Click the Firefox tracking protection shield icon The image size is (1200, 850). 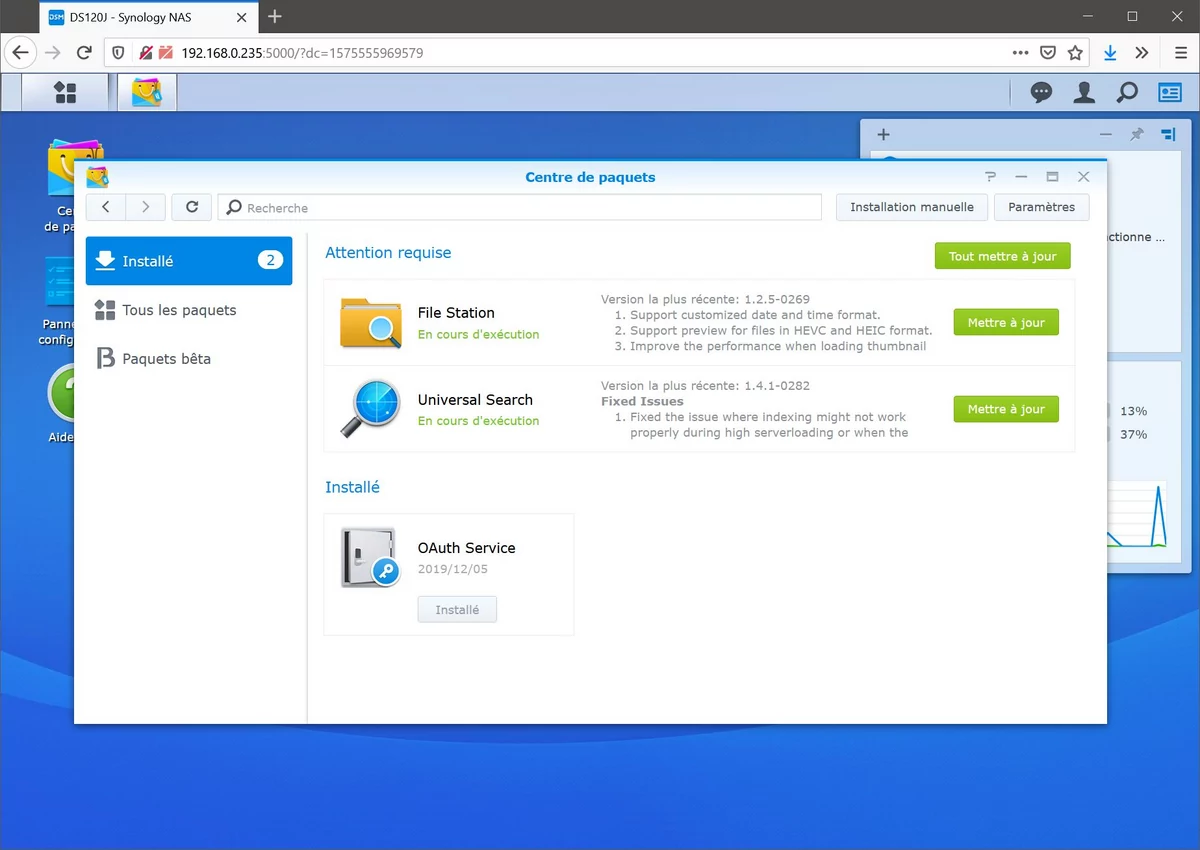pos(117,52)
